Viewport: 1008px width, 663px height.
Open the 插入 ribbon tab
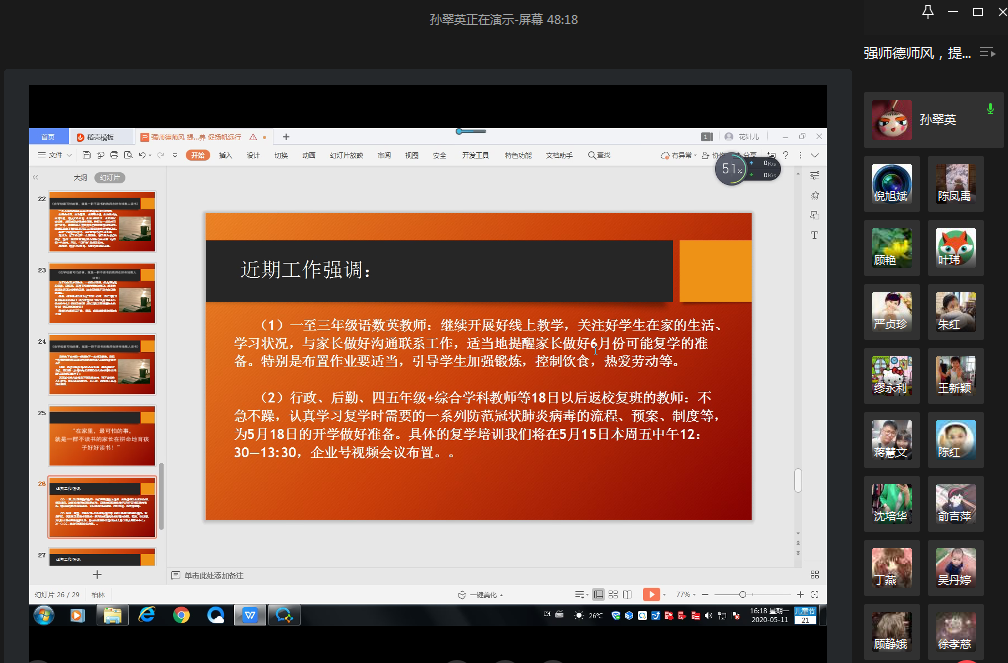225,155
